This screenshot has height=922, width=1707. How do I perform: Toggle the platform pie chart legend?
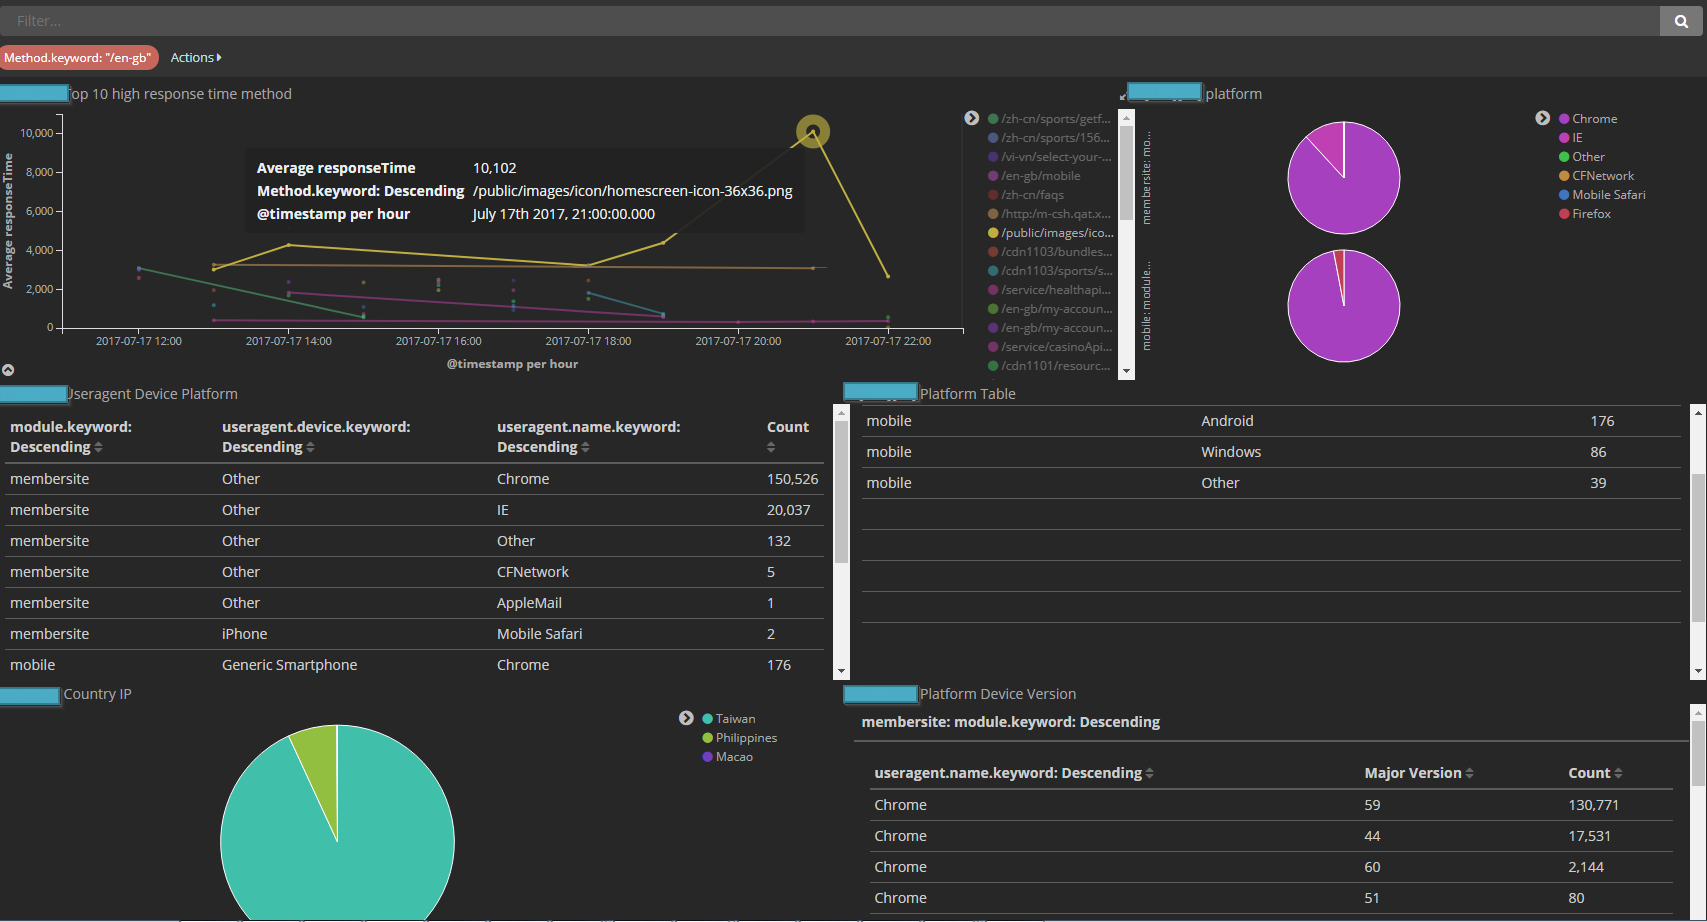click(1542, 118)
